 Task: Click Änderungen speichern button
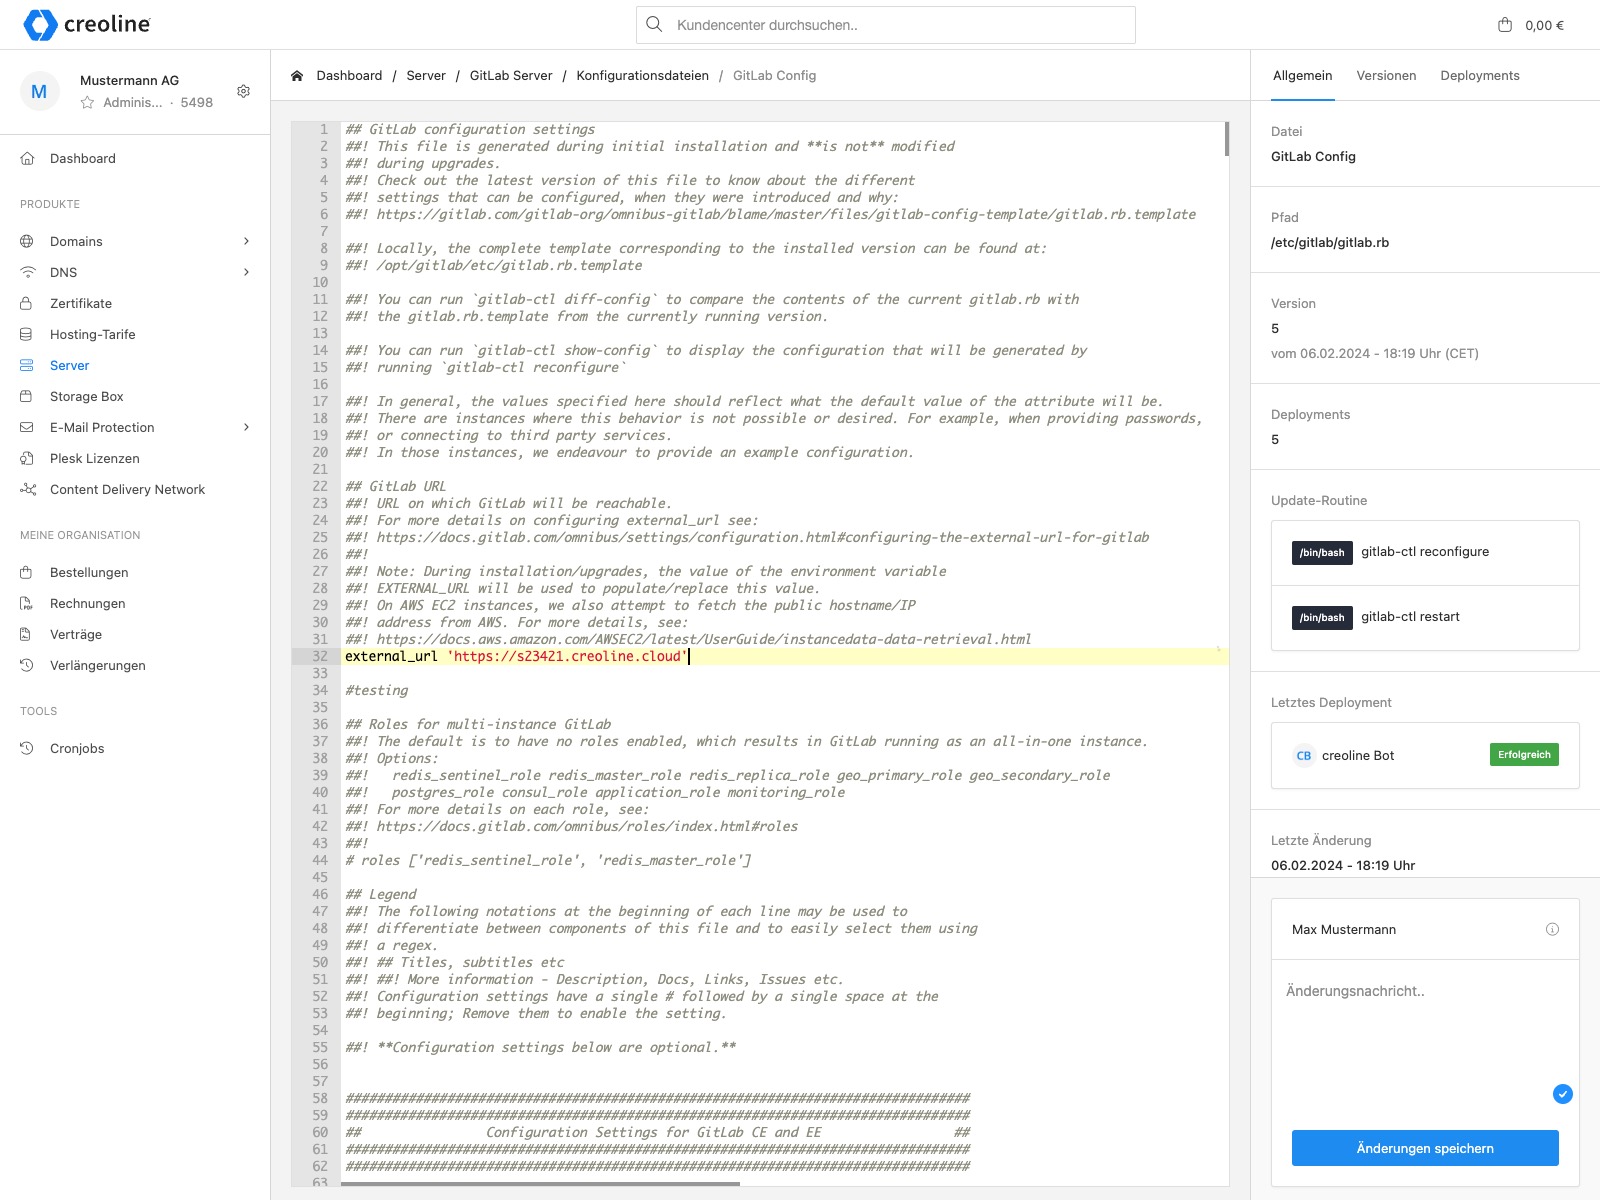pos(1425,1148)
